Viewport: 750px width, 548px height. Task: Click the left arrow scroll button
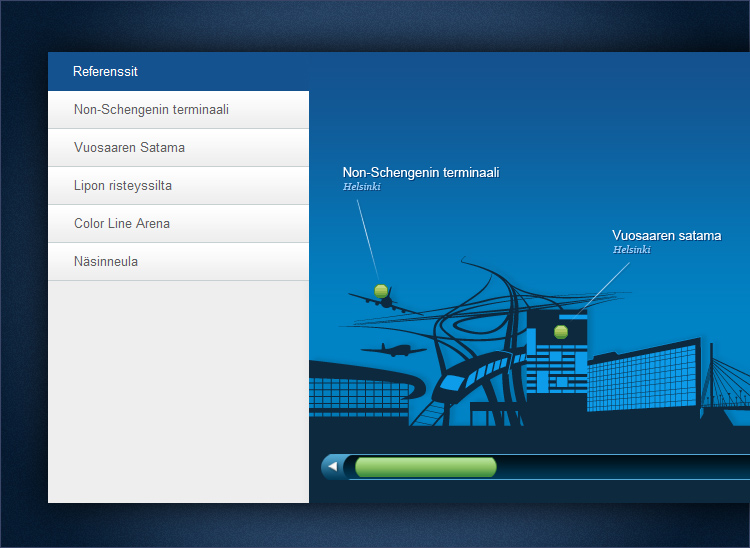(333, 466)
